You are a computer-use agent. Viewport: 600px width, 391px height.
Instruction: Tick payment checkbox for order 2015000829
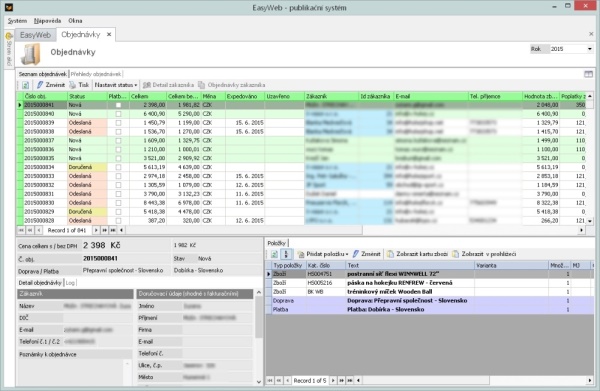[x=118, y=212]
